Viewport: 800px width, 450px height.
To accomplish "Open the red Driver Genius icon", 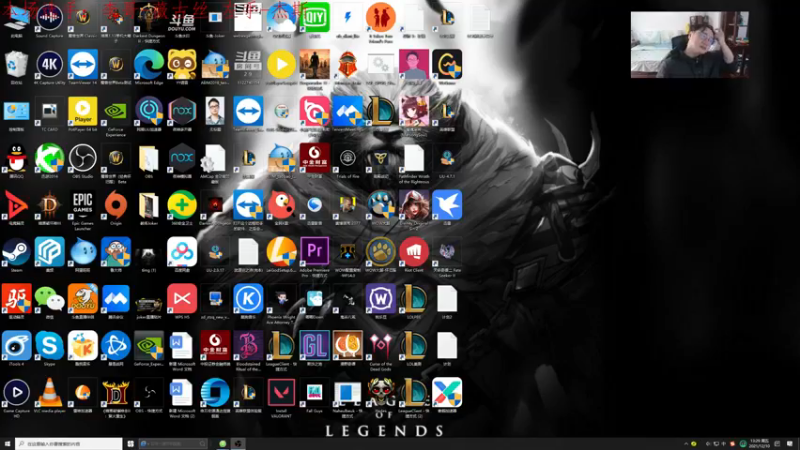I will [16, 300].
